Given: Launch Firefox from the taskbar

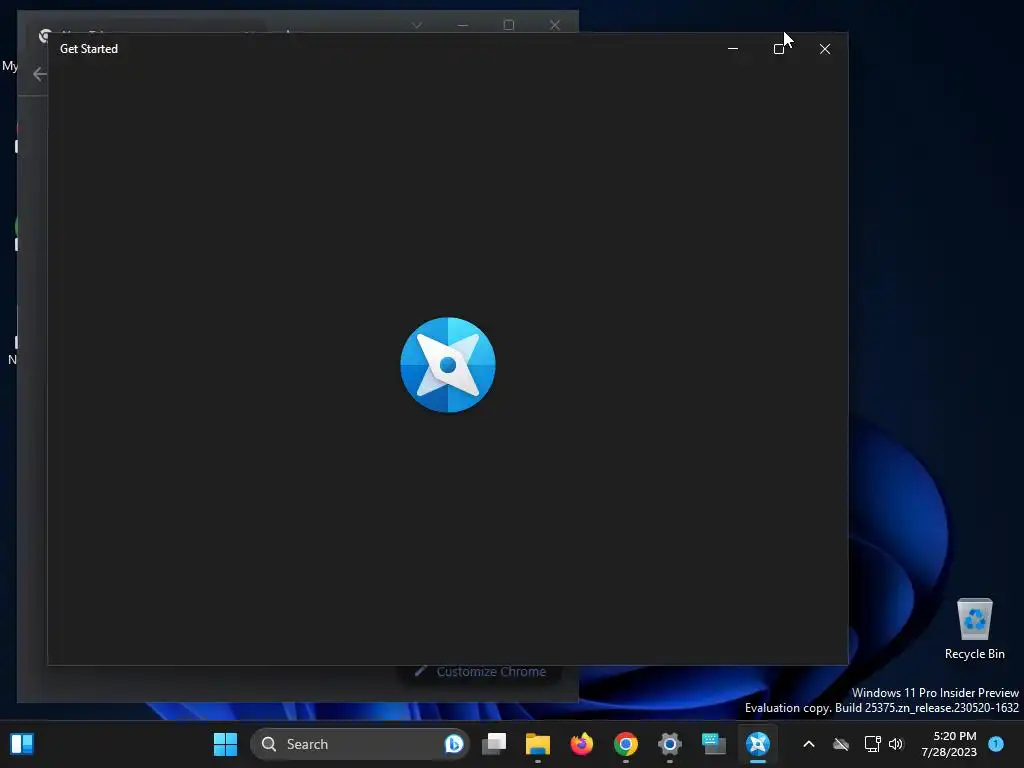Looking at the screenshot, I should [582, 744].
